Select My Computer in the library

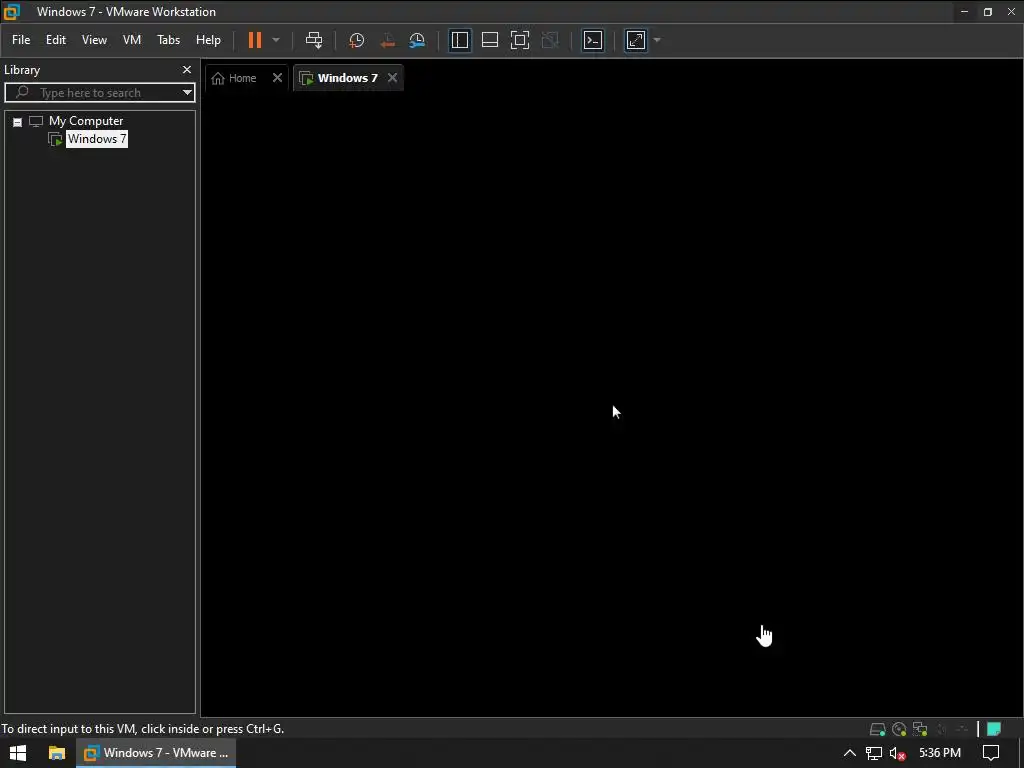tap(86, 121)
